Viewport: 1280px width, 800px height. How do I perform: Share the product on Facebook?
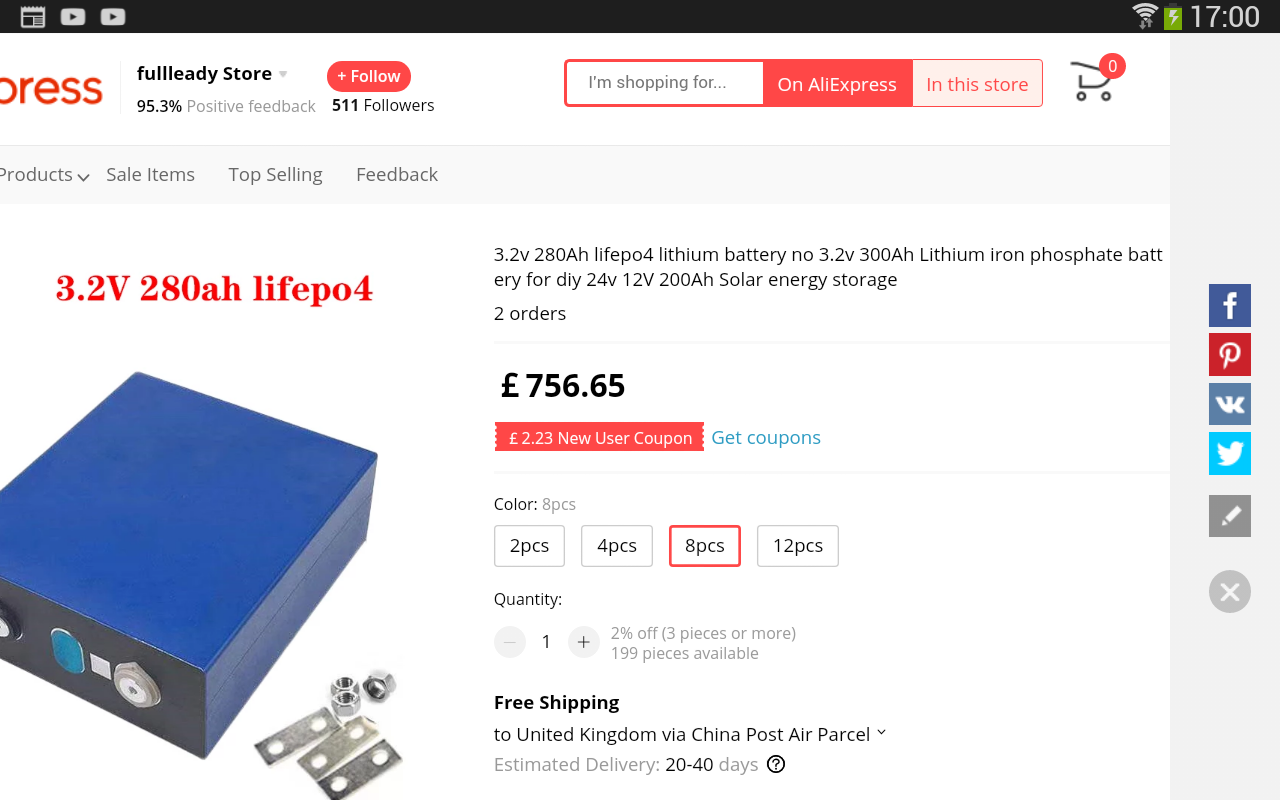[x=1229, y=306]
